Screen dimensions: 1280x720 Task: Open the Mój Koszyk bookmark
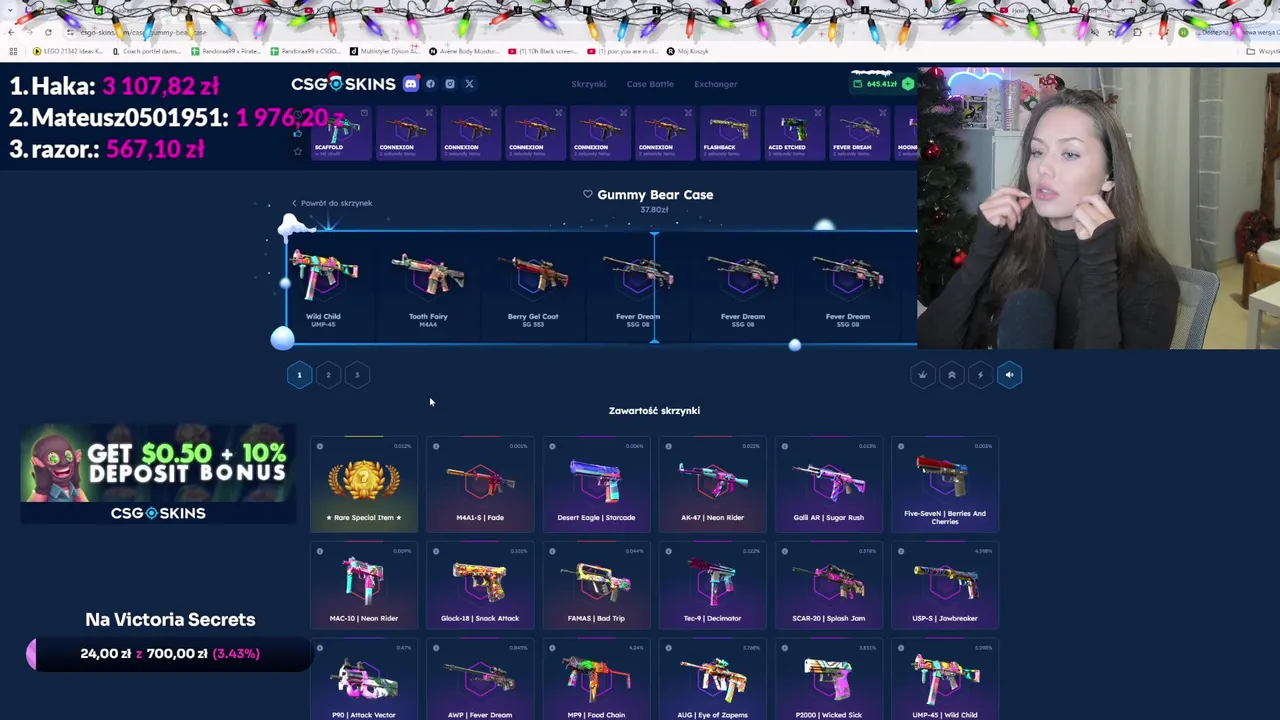pos(686,51)
